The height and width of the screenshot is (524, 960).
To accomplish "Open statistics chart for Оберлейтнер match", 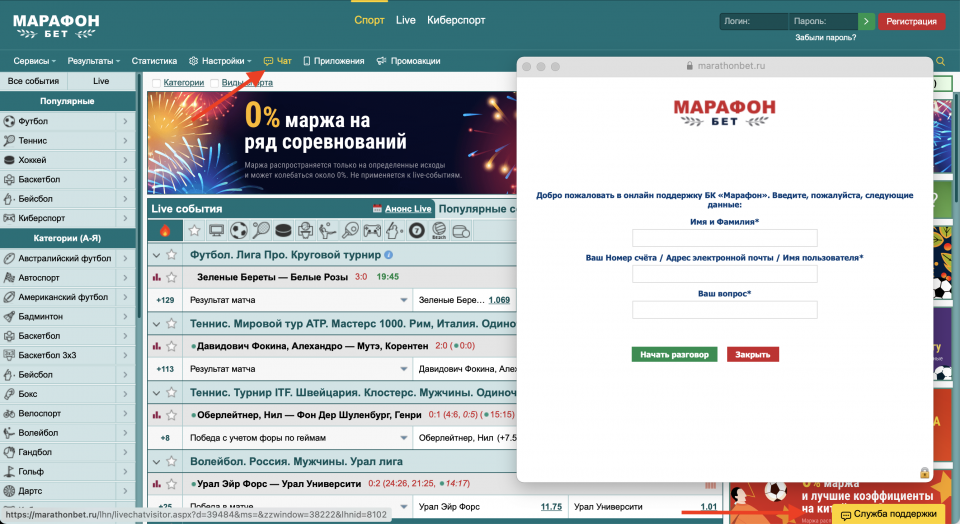I will click(x=157, y=415).
